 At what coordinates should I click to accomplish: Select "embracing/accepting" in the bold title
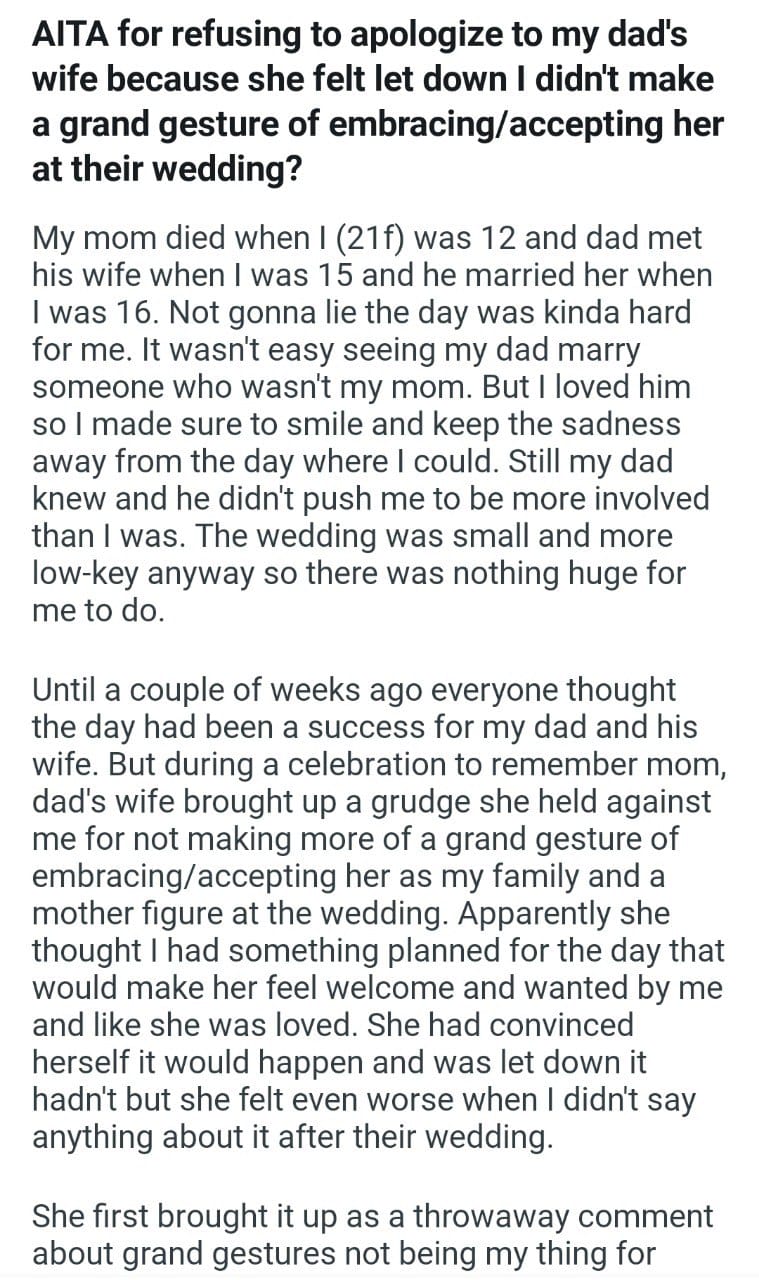pos(525,126)
